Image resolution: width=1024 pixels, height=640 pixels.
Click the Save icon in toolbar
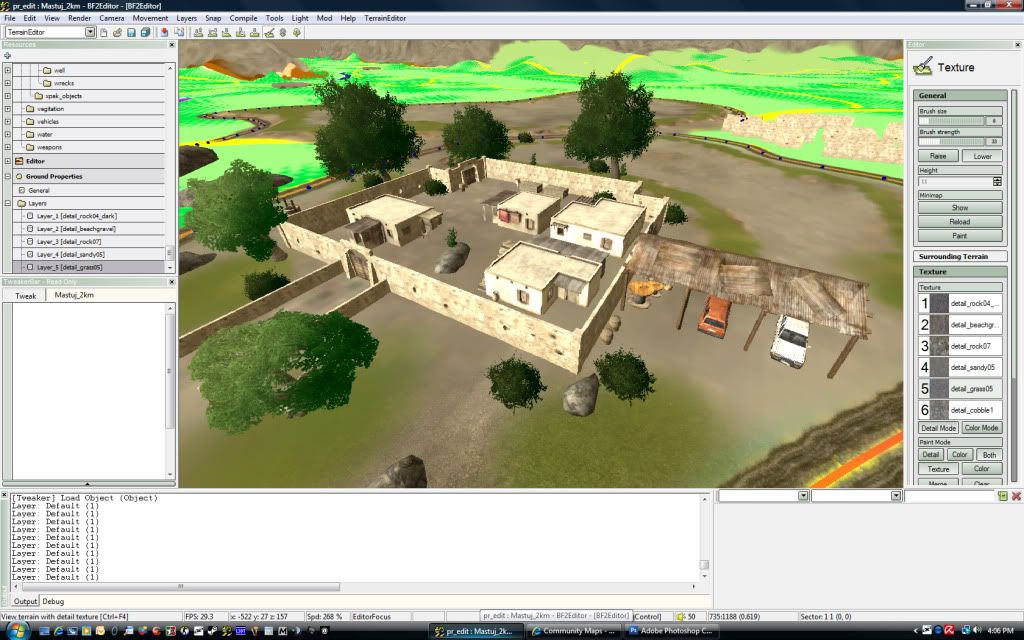click(131, 32)
